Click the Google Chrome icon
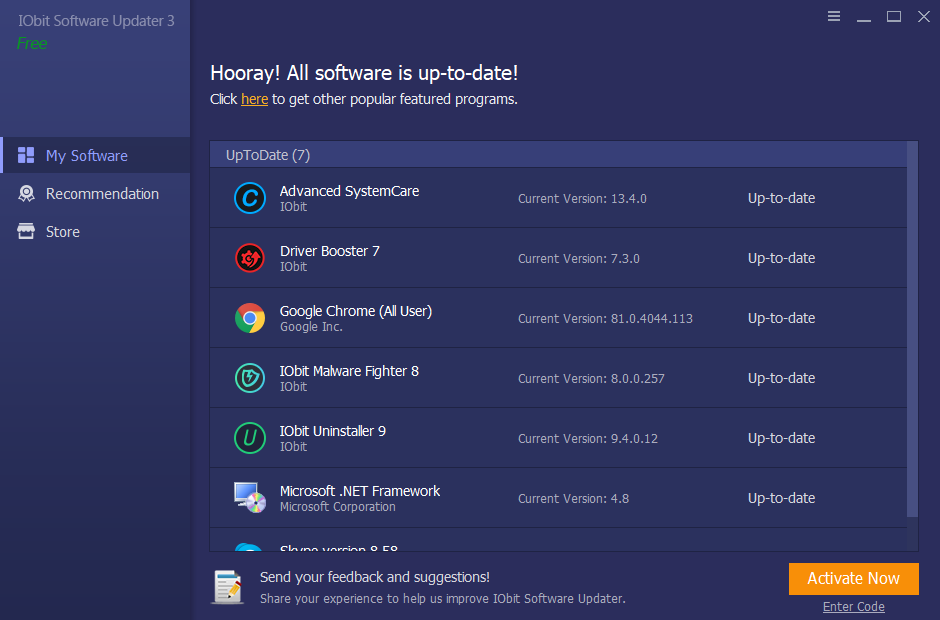 [249, 318]
